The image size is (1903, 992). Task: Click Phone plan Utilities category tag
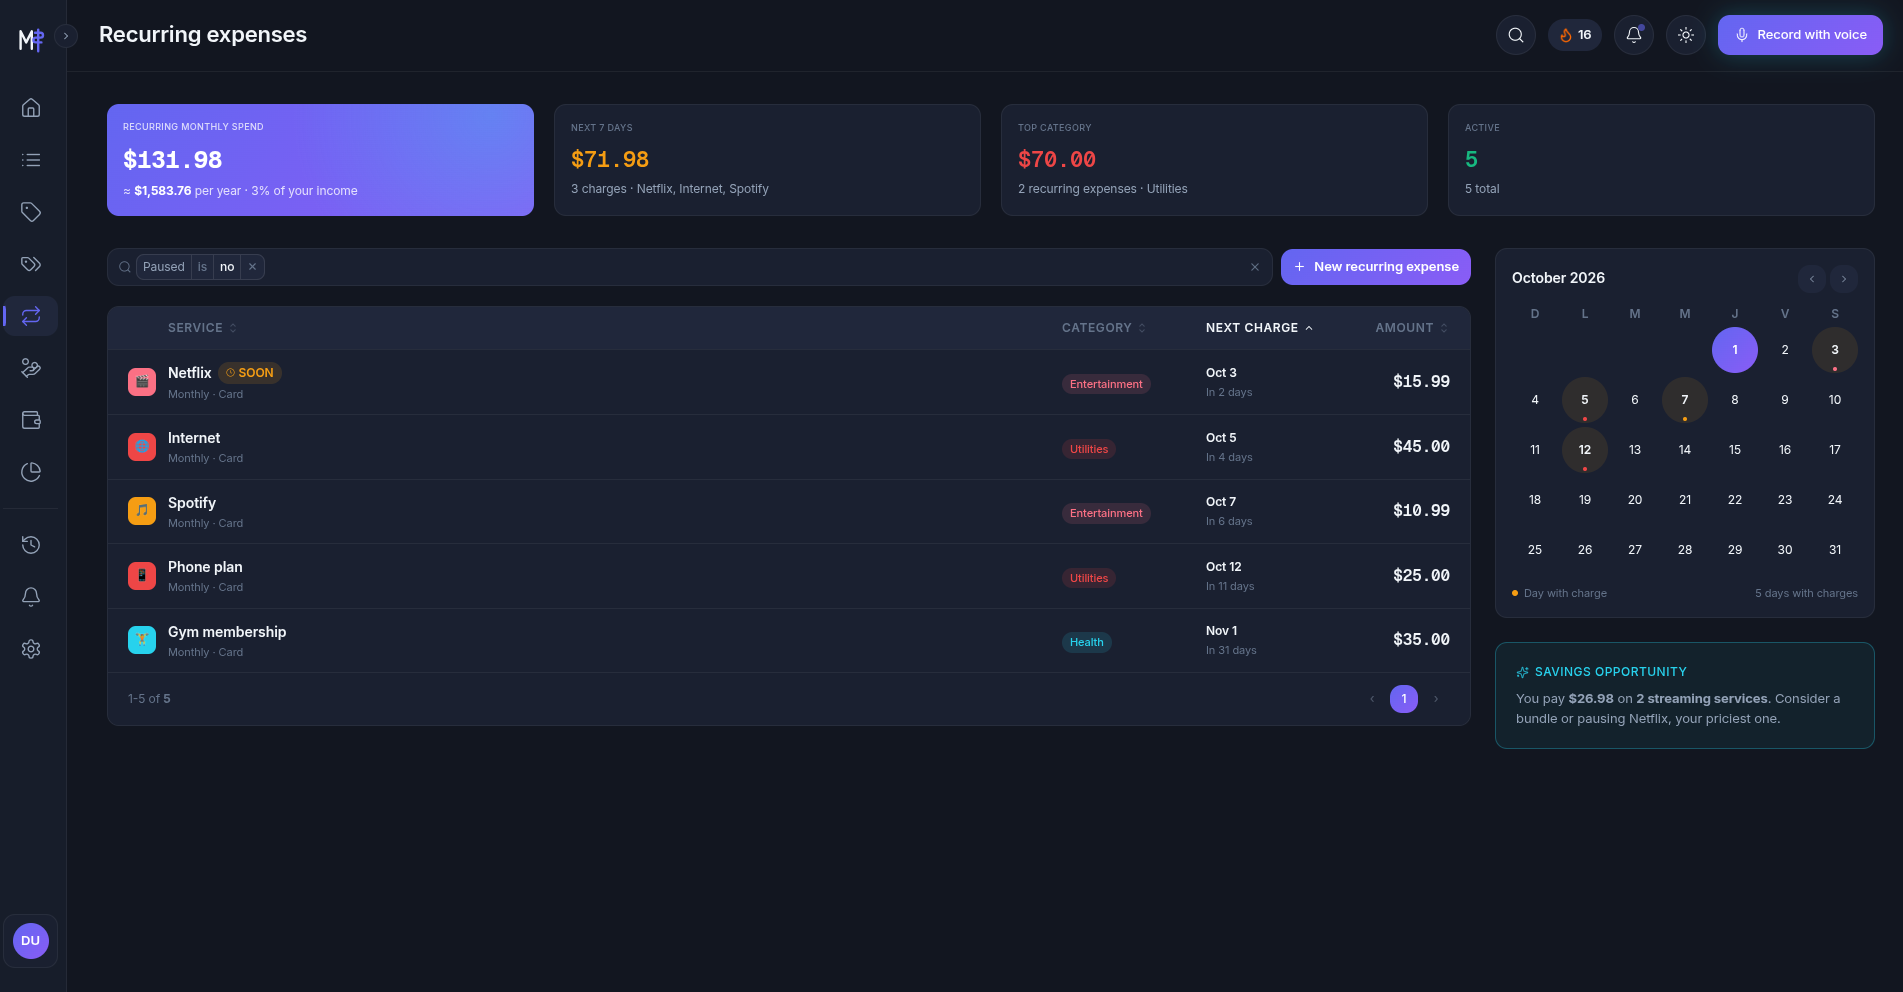click(1089, 578)
